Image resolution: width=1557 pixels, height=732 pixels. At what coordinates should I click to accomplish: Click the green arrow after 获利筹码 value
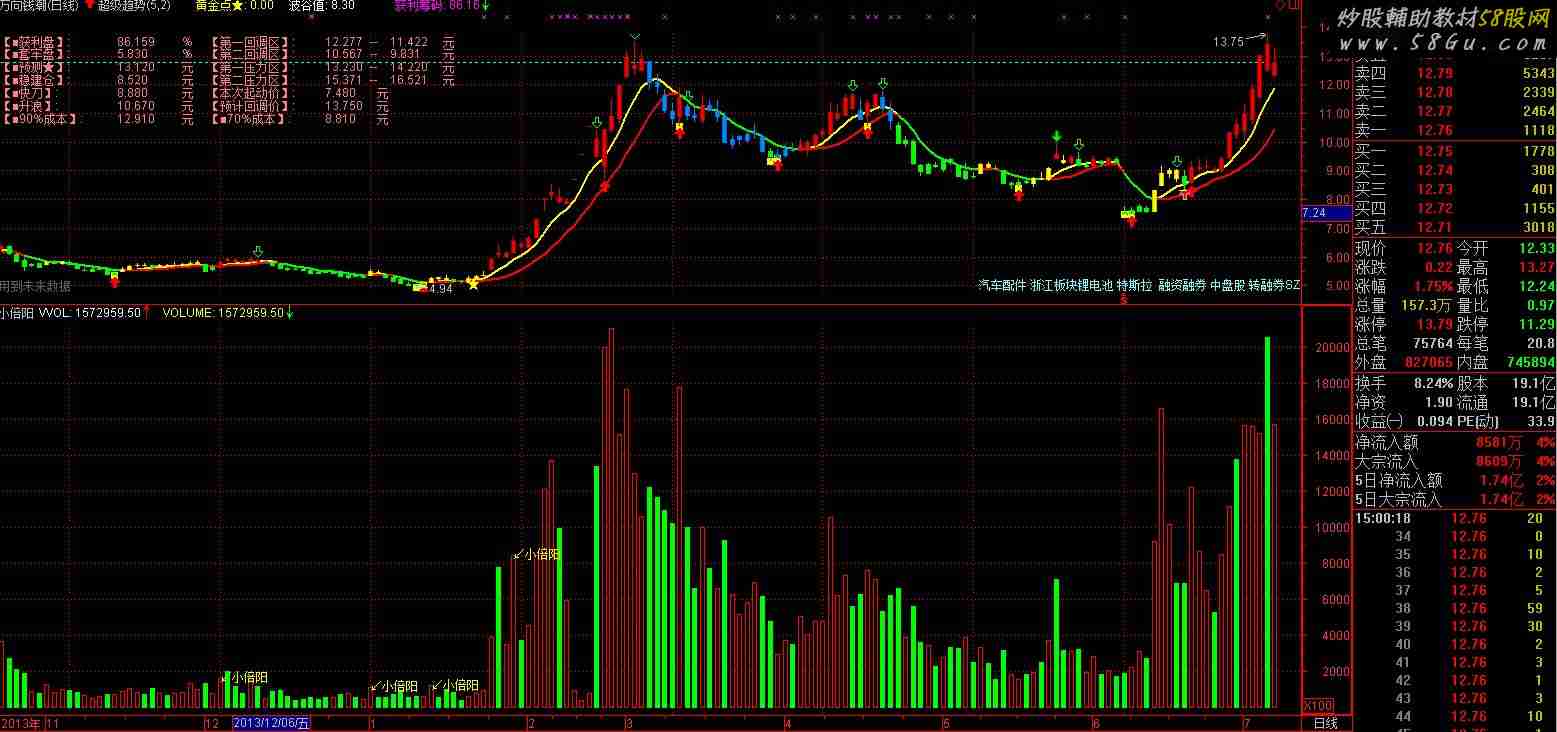pyautogui.click(x=486, y=6)
